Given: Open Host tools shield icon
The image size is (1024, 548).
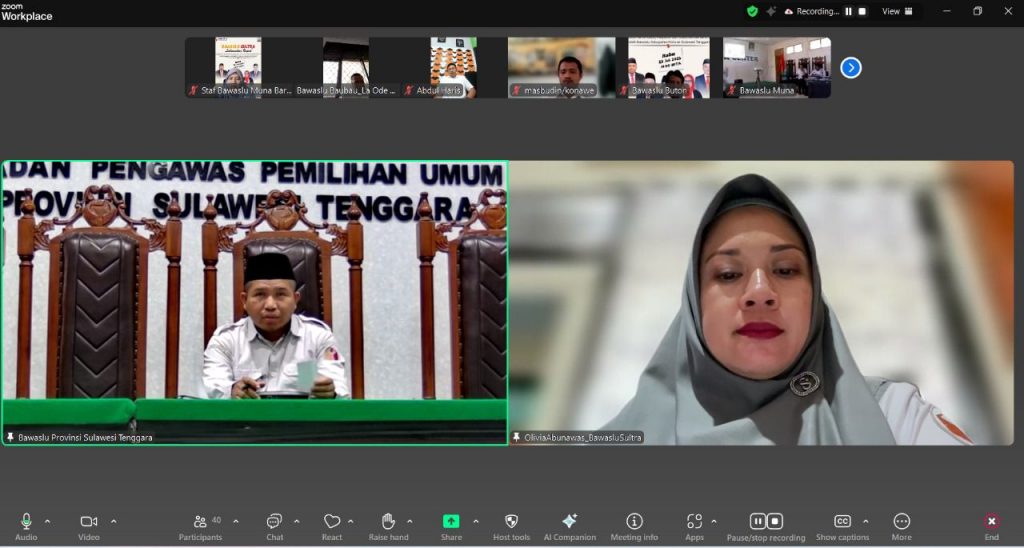Looking at the screenshot, I should tap(511, 522).
